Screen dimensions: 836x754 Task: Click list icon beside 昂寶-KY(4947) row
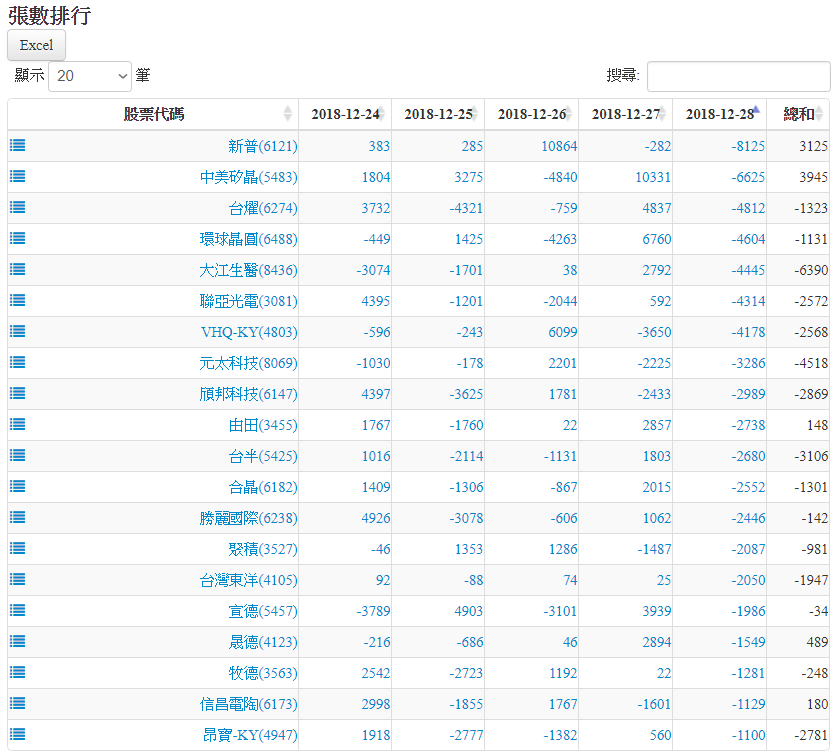pyautogui.click(x=18, y=734)
